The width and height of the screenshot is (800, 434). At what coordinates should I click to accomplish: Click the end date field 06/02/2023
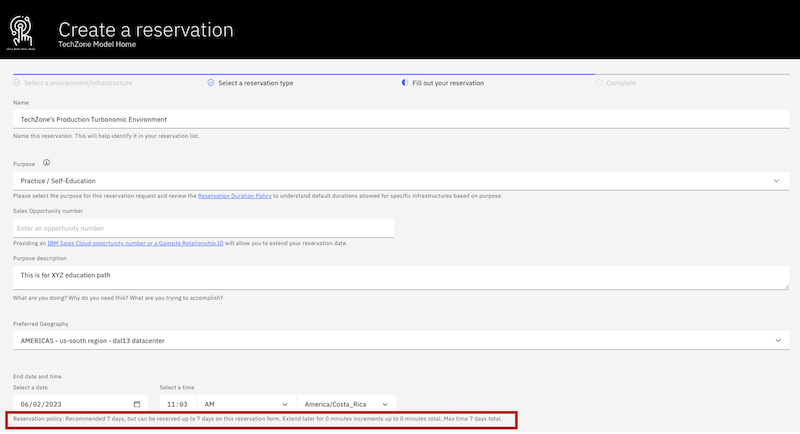pyautogui.click(x=81, y=404)
